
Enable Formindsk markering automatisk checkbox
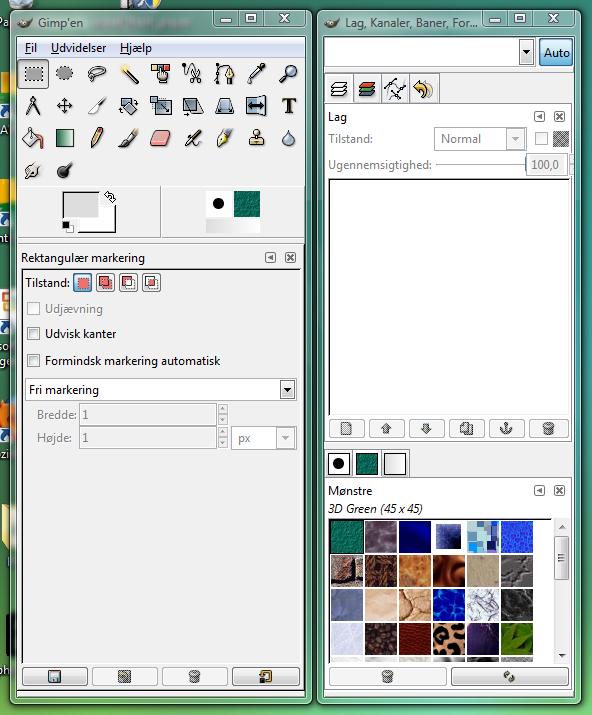click(33, 361)
